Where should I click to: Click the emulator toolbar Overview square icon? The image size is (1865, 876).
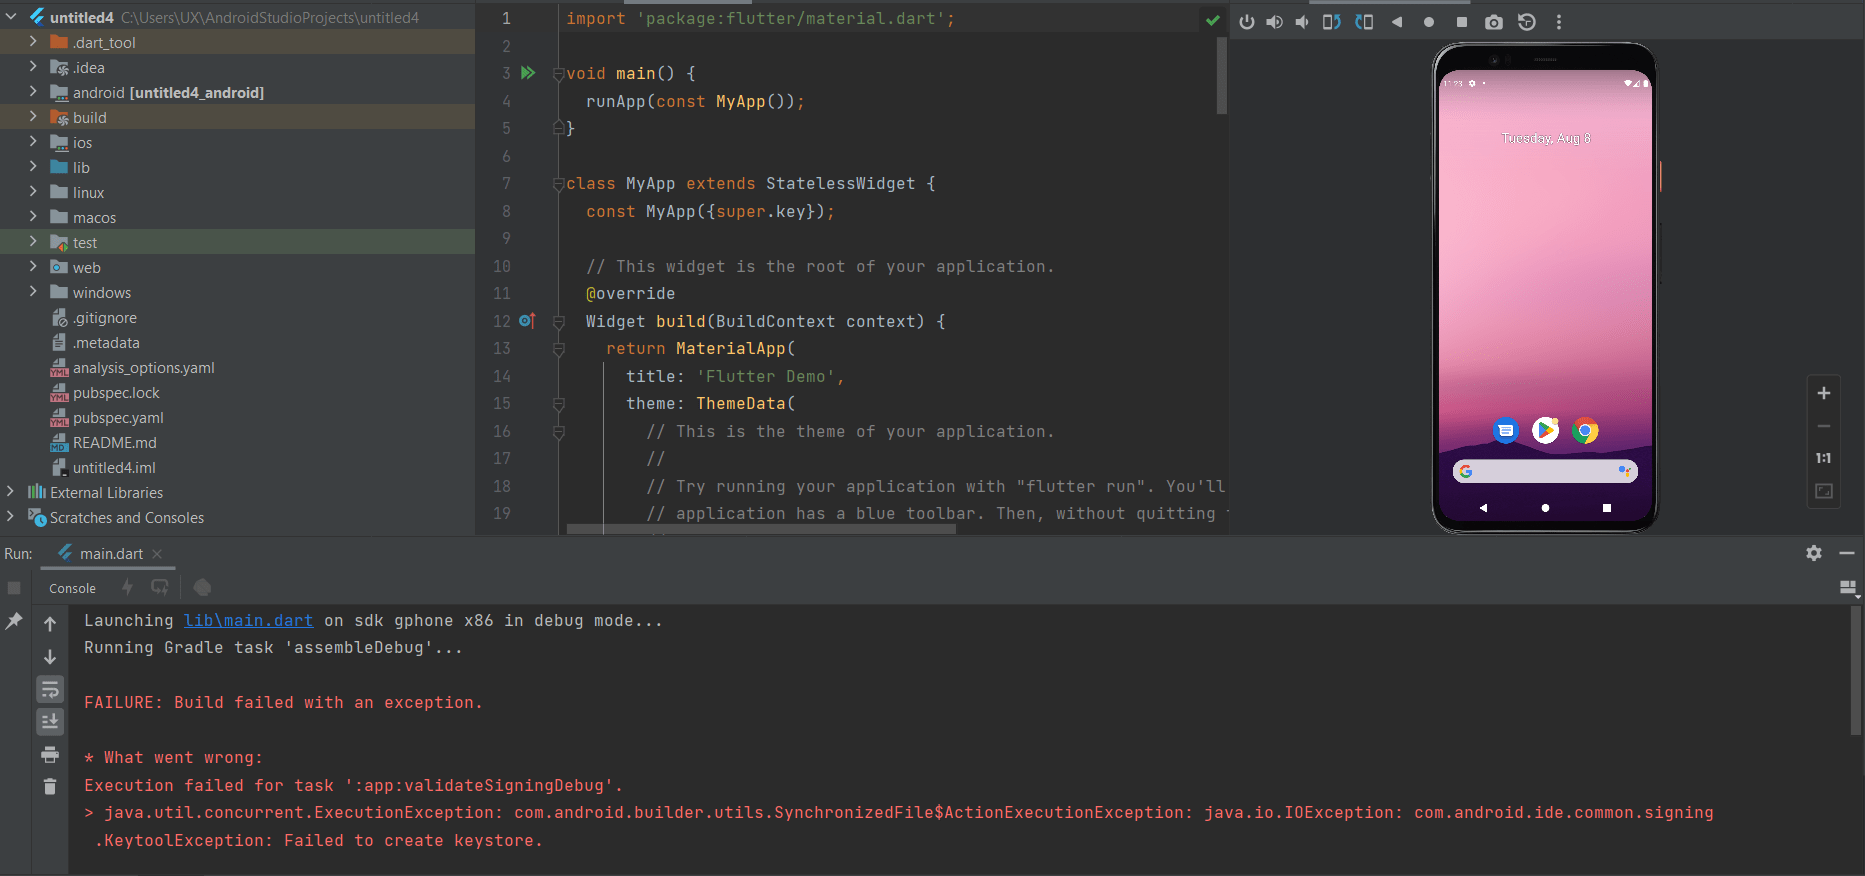pyautogui.click(x=1461, y=22)
